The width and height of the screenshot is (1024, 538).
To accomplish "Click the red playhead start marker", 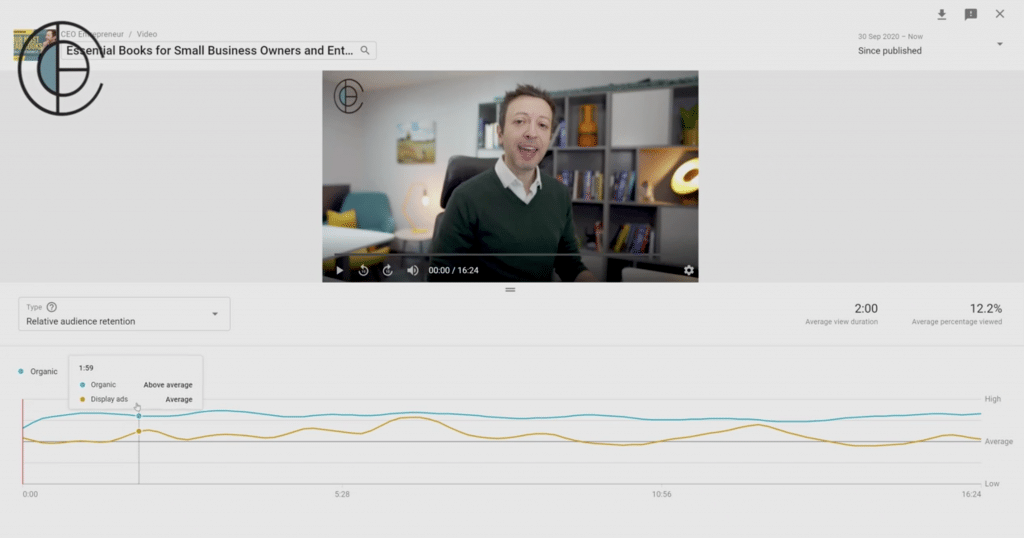I will (x=23, y=441).
